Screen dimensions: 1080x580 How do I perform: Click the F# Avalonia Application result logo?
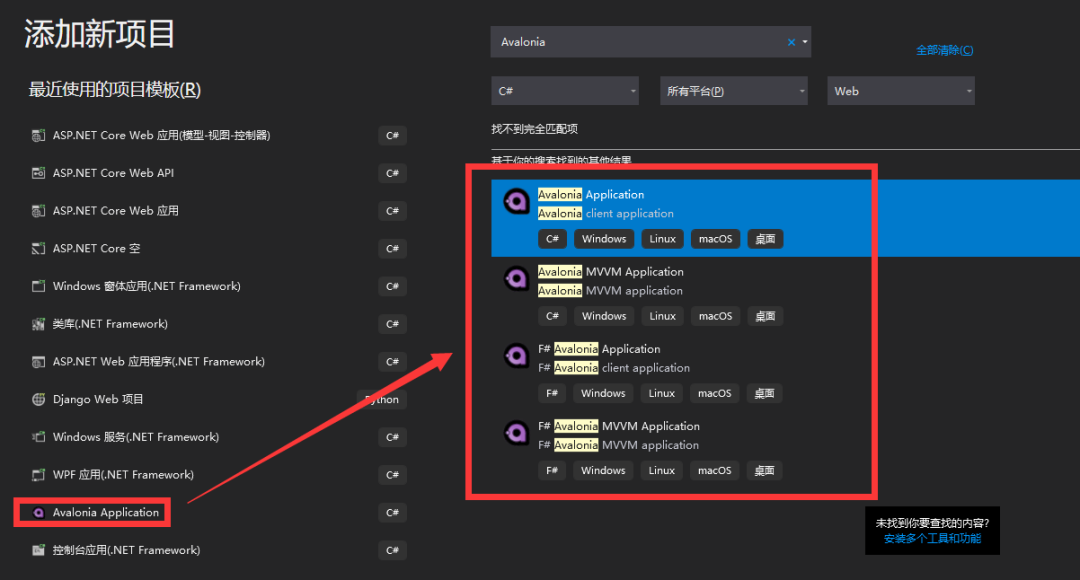pyautogui.click(x=516, y=355)
